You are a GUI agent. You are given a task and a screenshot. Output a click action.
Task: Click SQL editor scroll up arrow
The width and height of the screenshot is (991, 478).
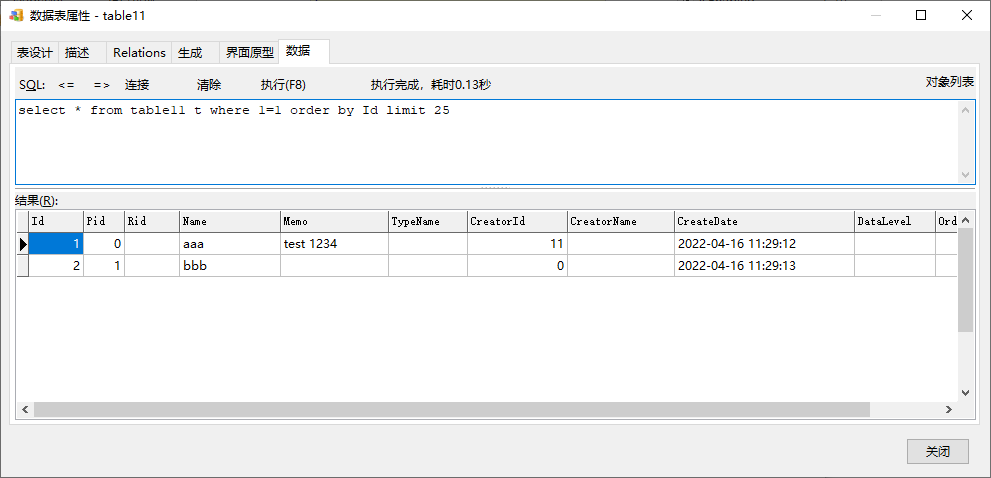tap(965, 110)
